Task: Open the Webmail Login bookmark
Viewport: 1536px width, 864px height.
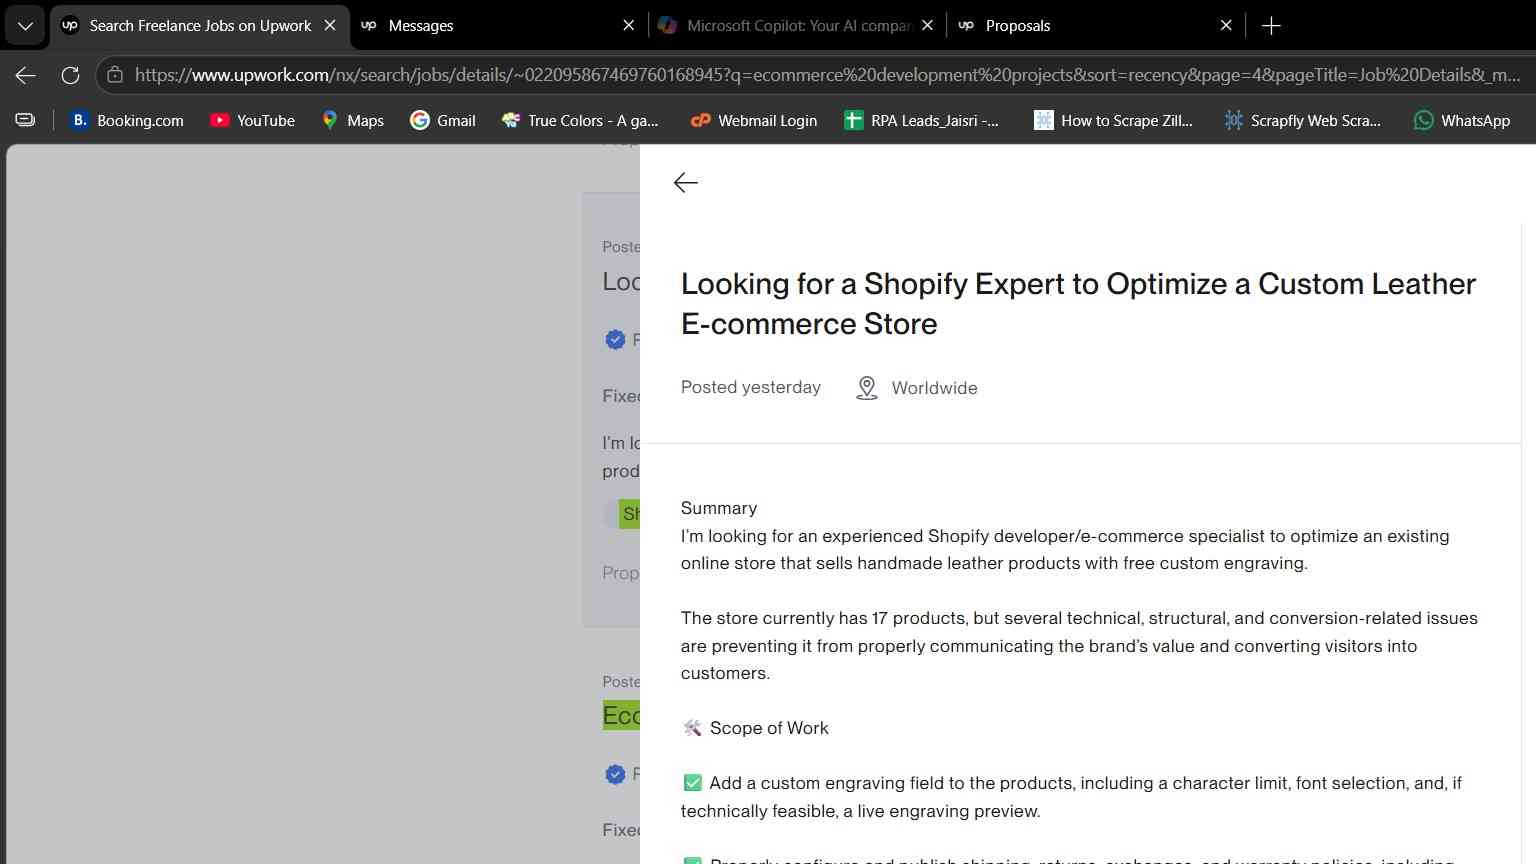Action: pyautogui.click(x=754, y=120)
